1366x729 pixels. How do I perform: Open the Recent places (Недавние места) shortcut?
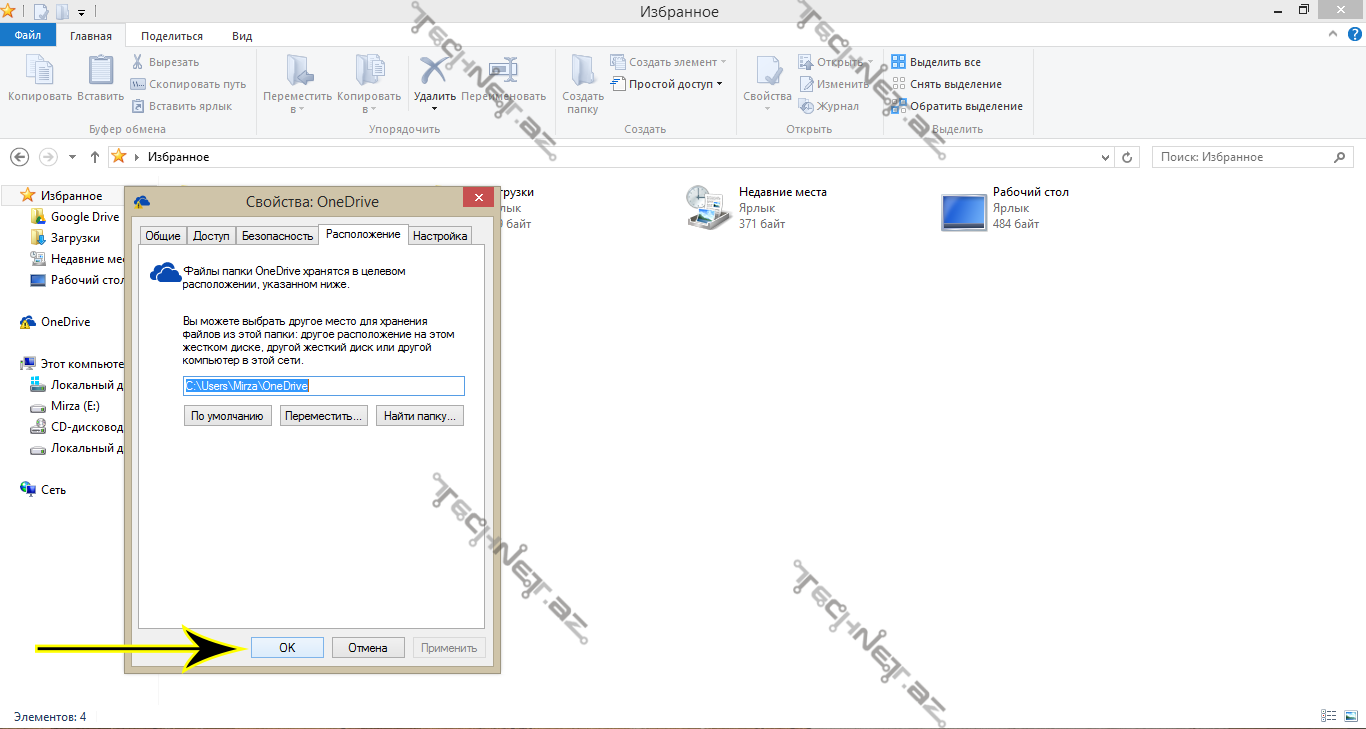pyautogui.click(x=710, y=207)
